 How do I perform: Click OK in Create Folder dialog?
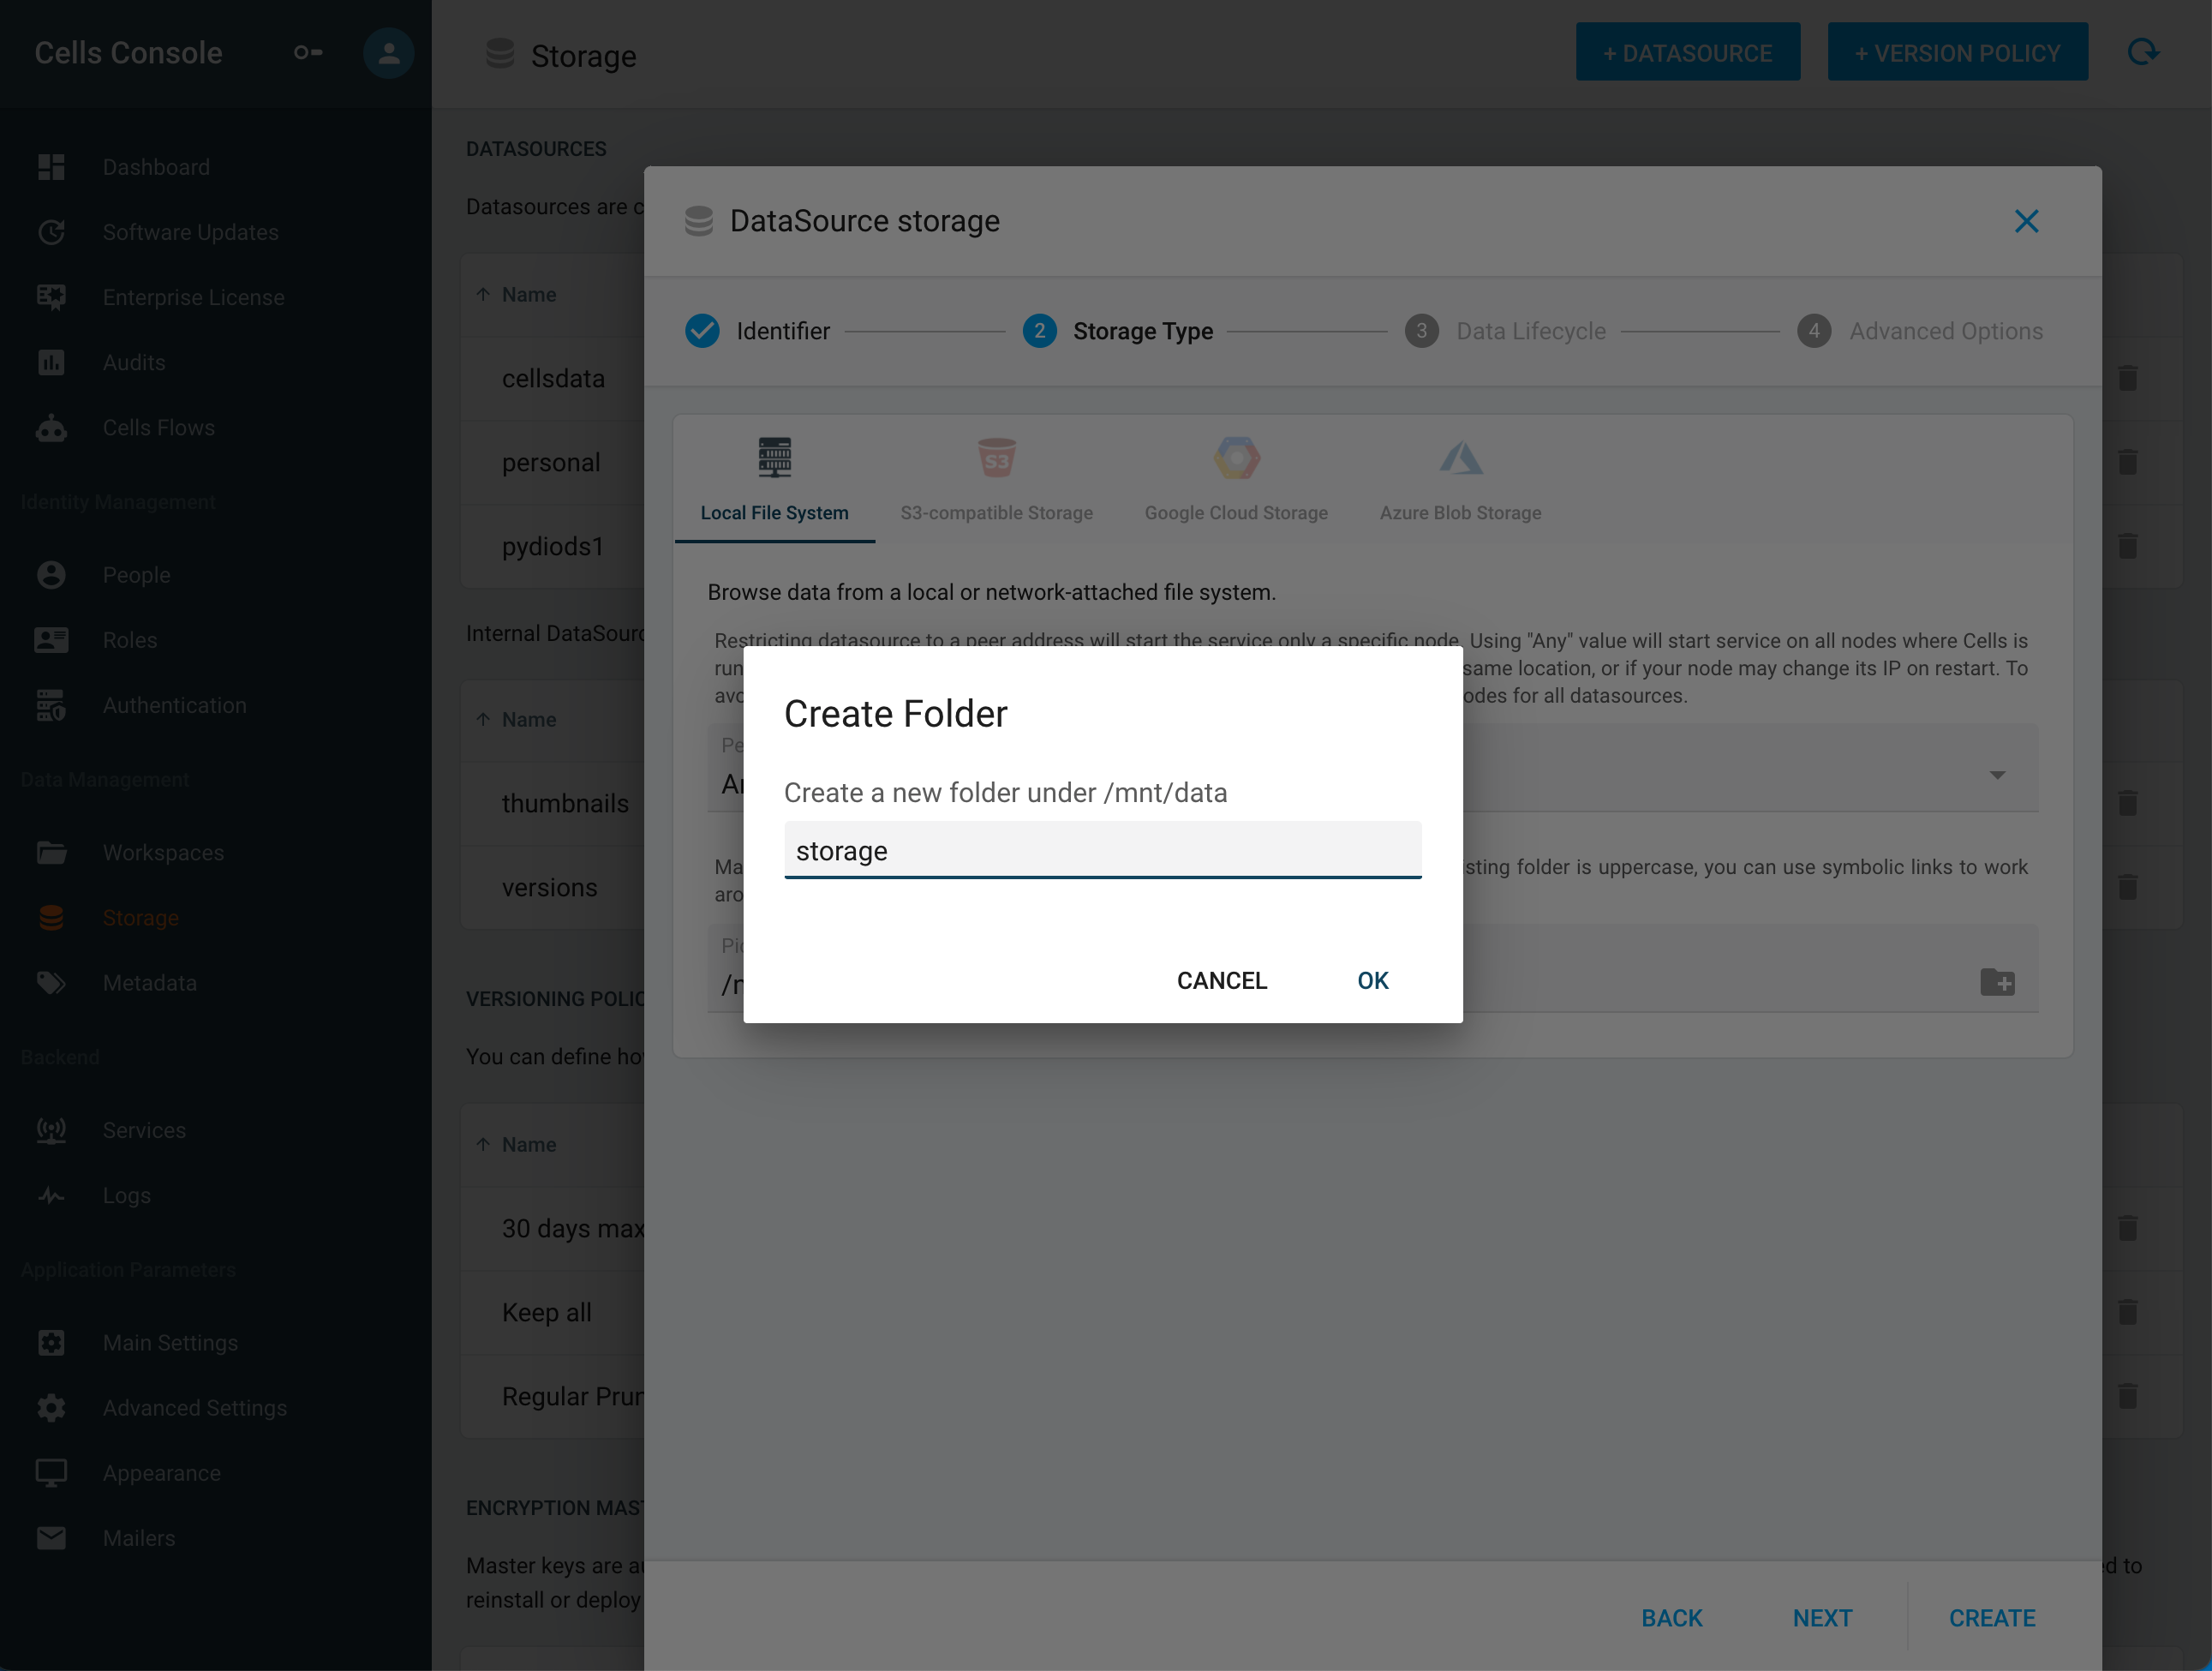[x=1372, y=980]
